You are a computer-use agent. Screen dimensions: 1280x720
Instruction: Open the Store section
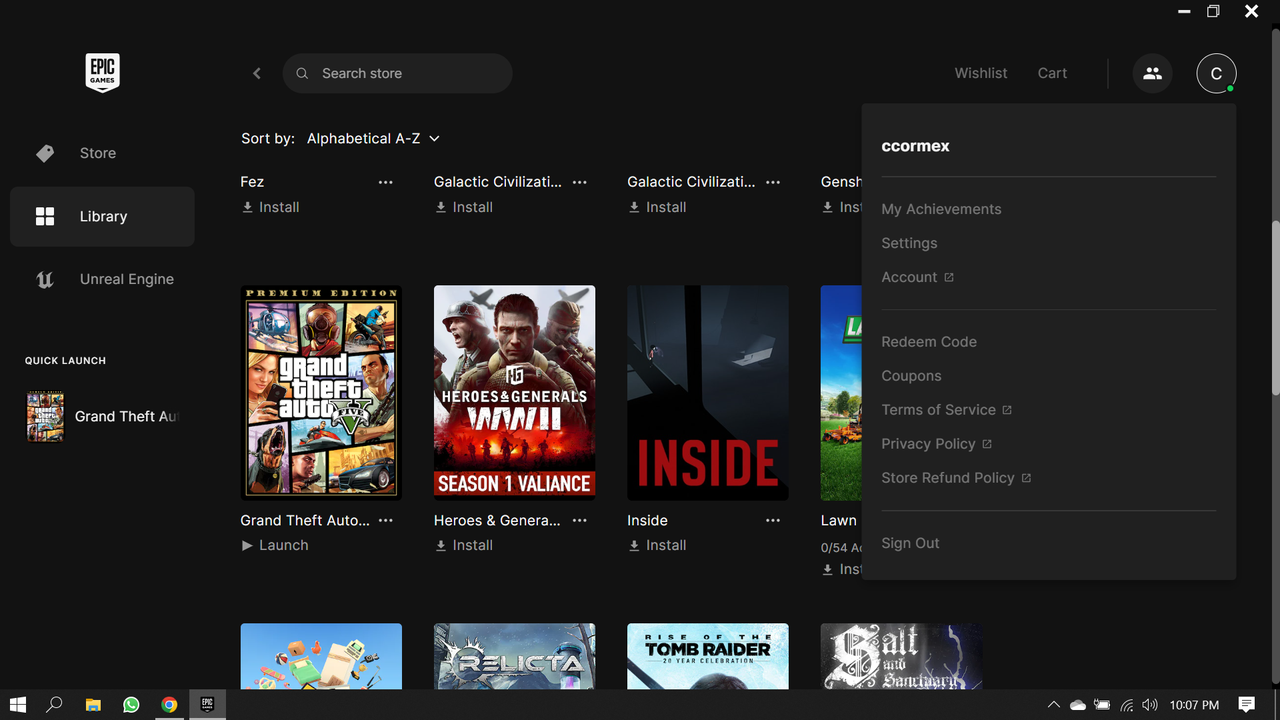pos(102,153)
